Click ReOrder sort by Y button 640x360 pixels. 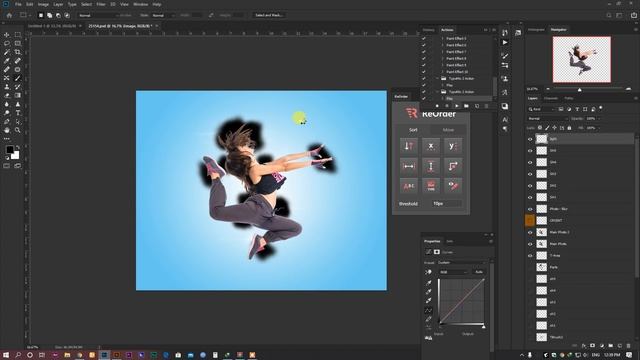453,146
